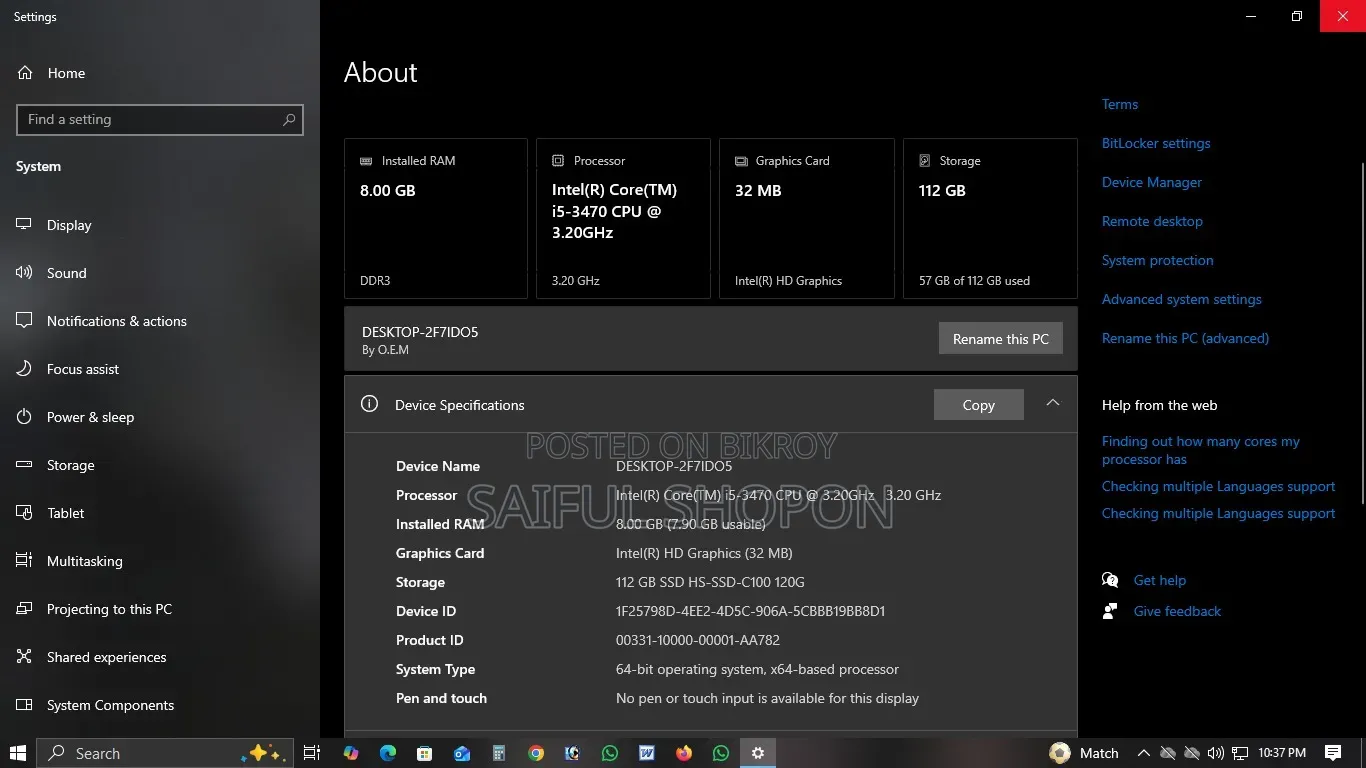Open Microsoft Edge from the taskbar
This screenshot has height=768, width=1366.
pyautogui.click(x=387, y=753)
